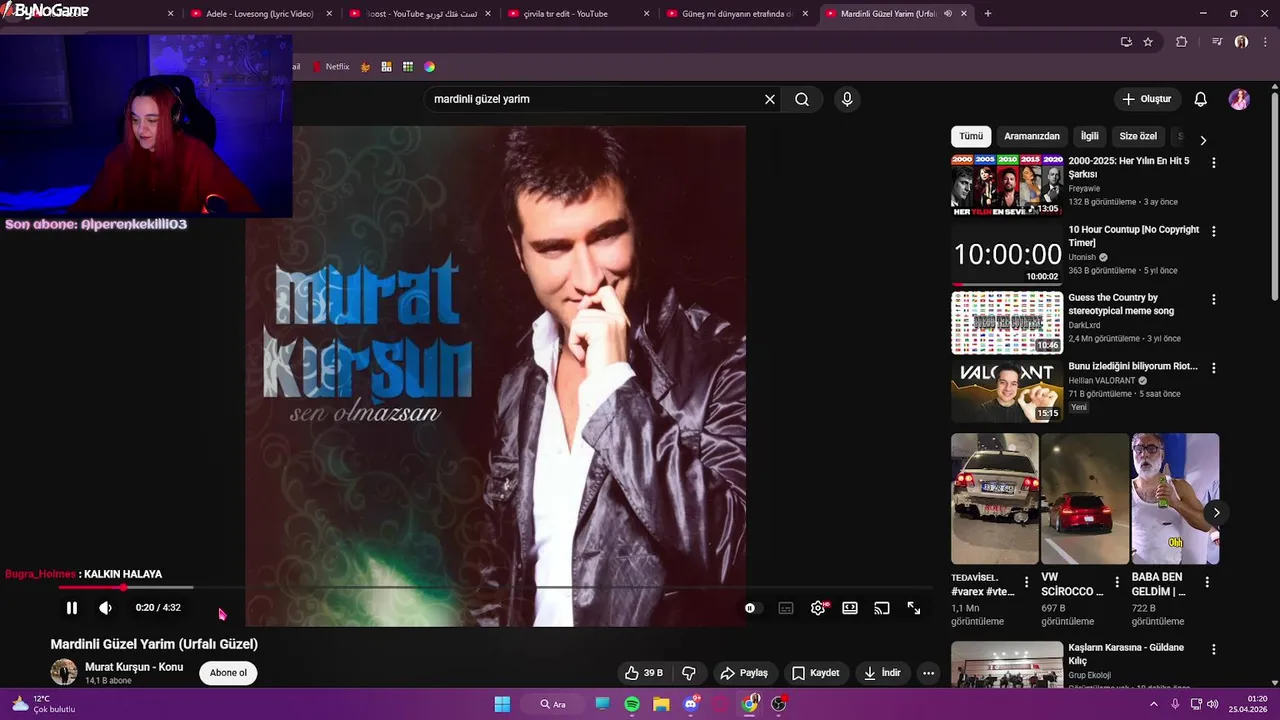Open Spotify from the taskbar

632,704
